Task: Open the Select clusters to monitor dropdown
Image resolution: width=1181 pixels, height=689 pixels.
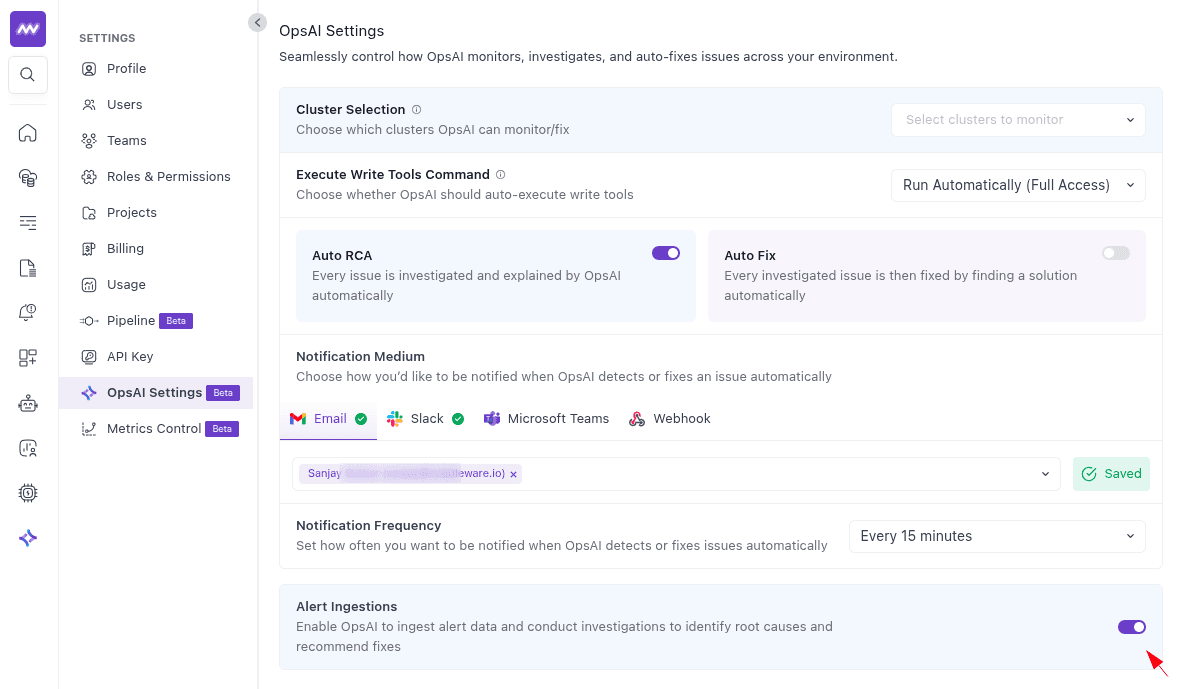Action: point(1018,120)
